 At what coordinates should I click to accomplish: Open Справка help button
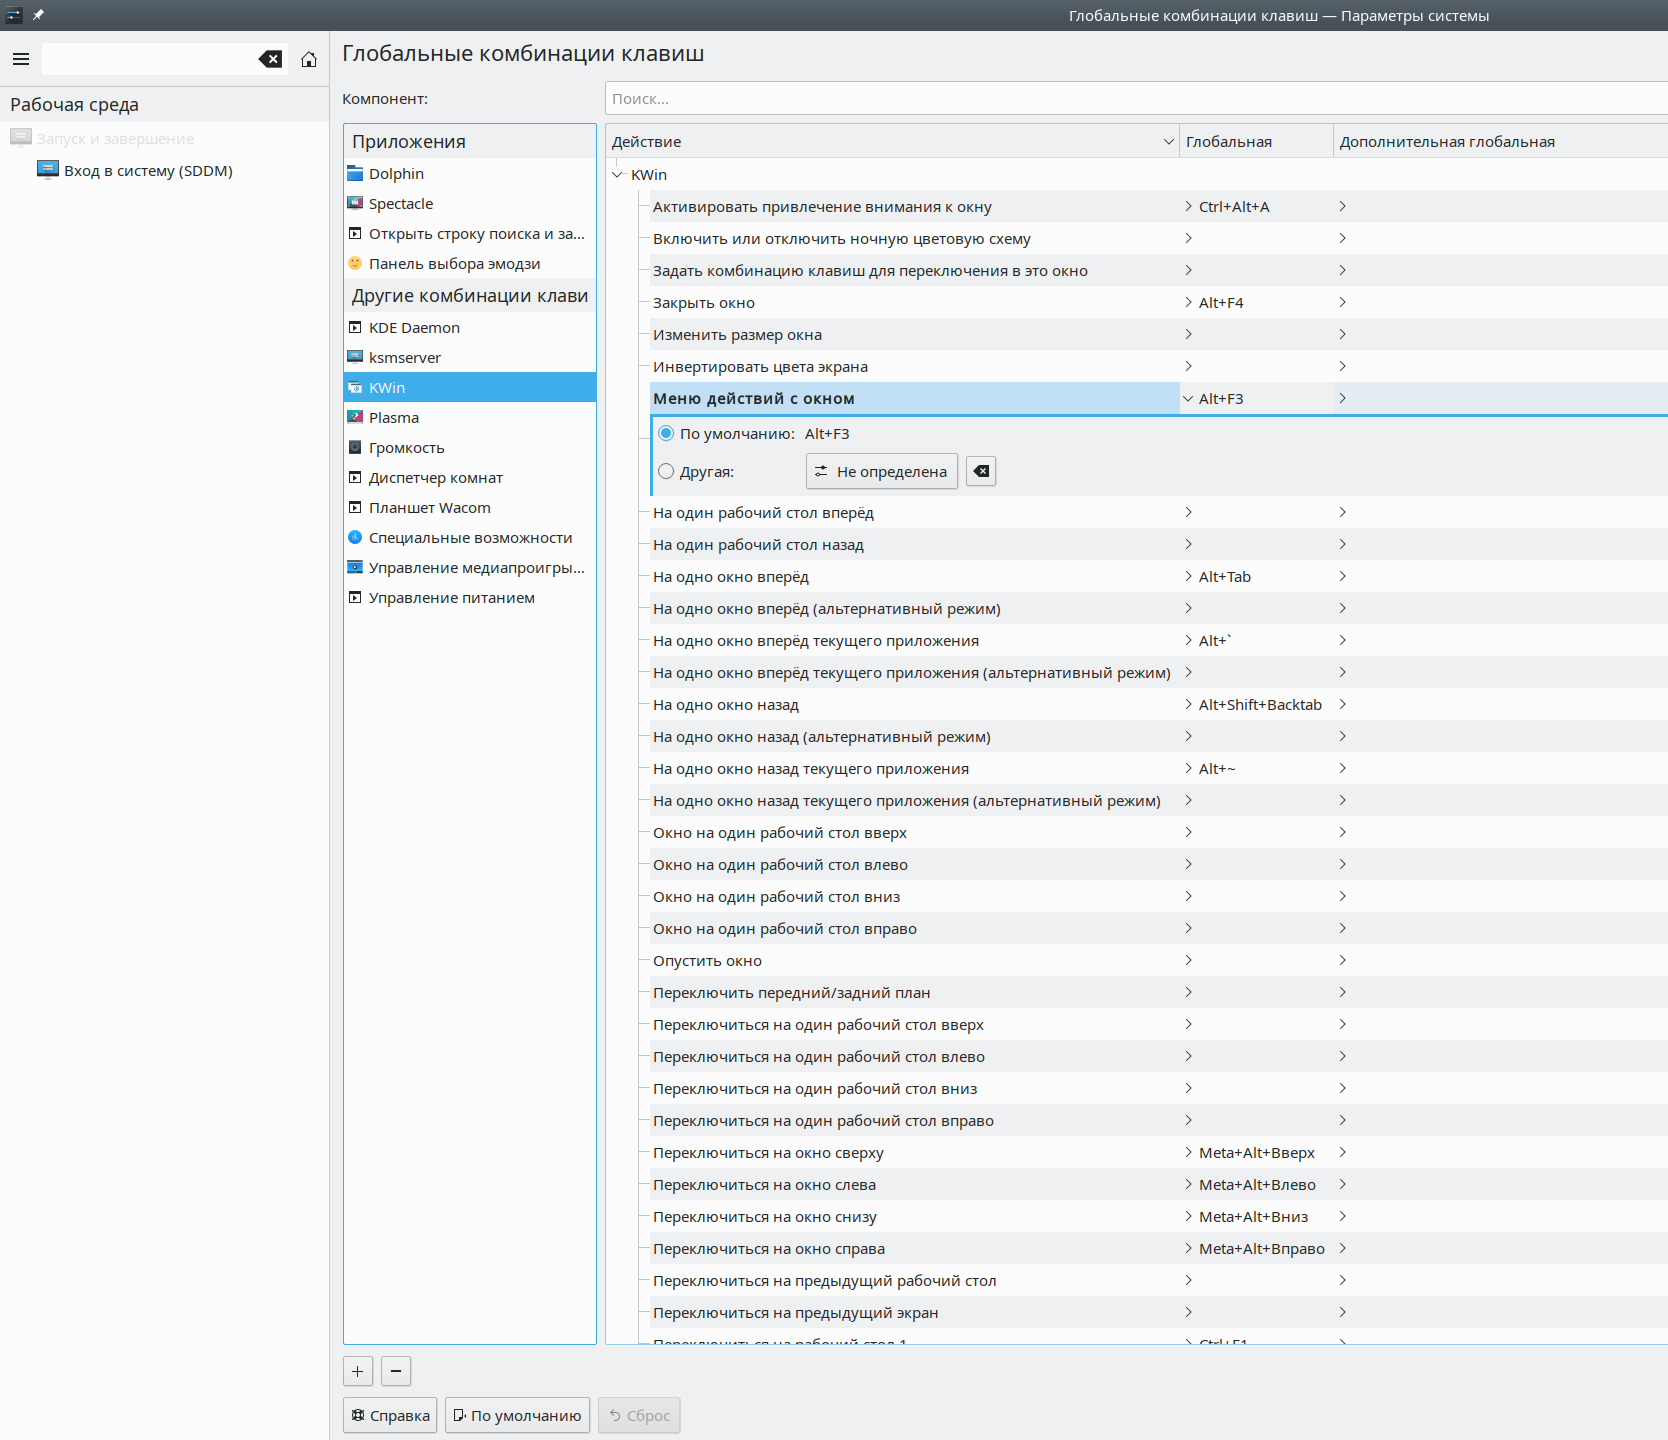tap(390, 1415)
